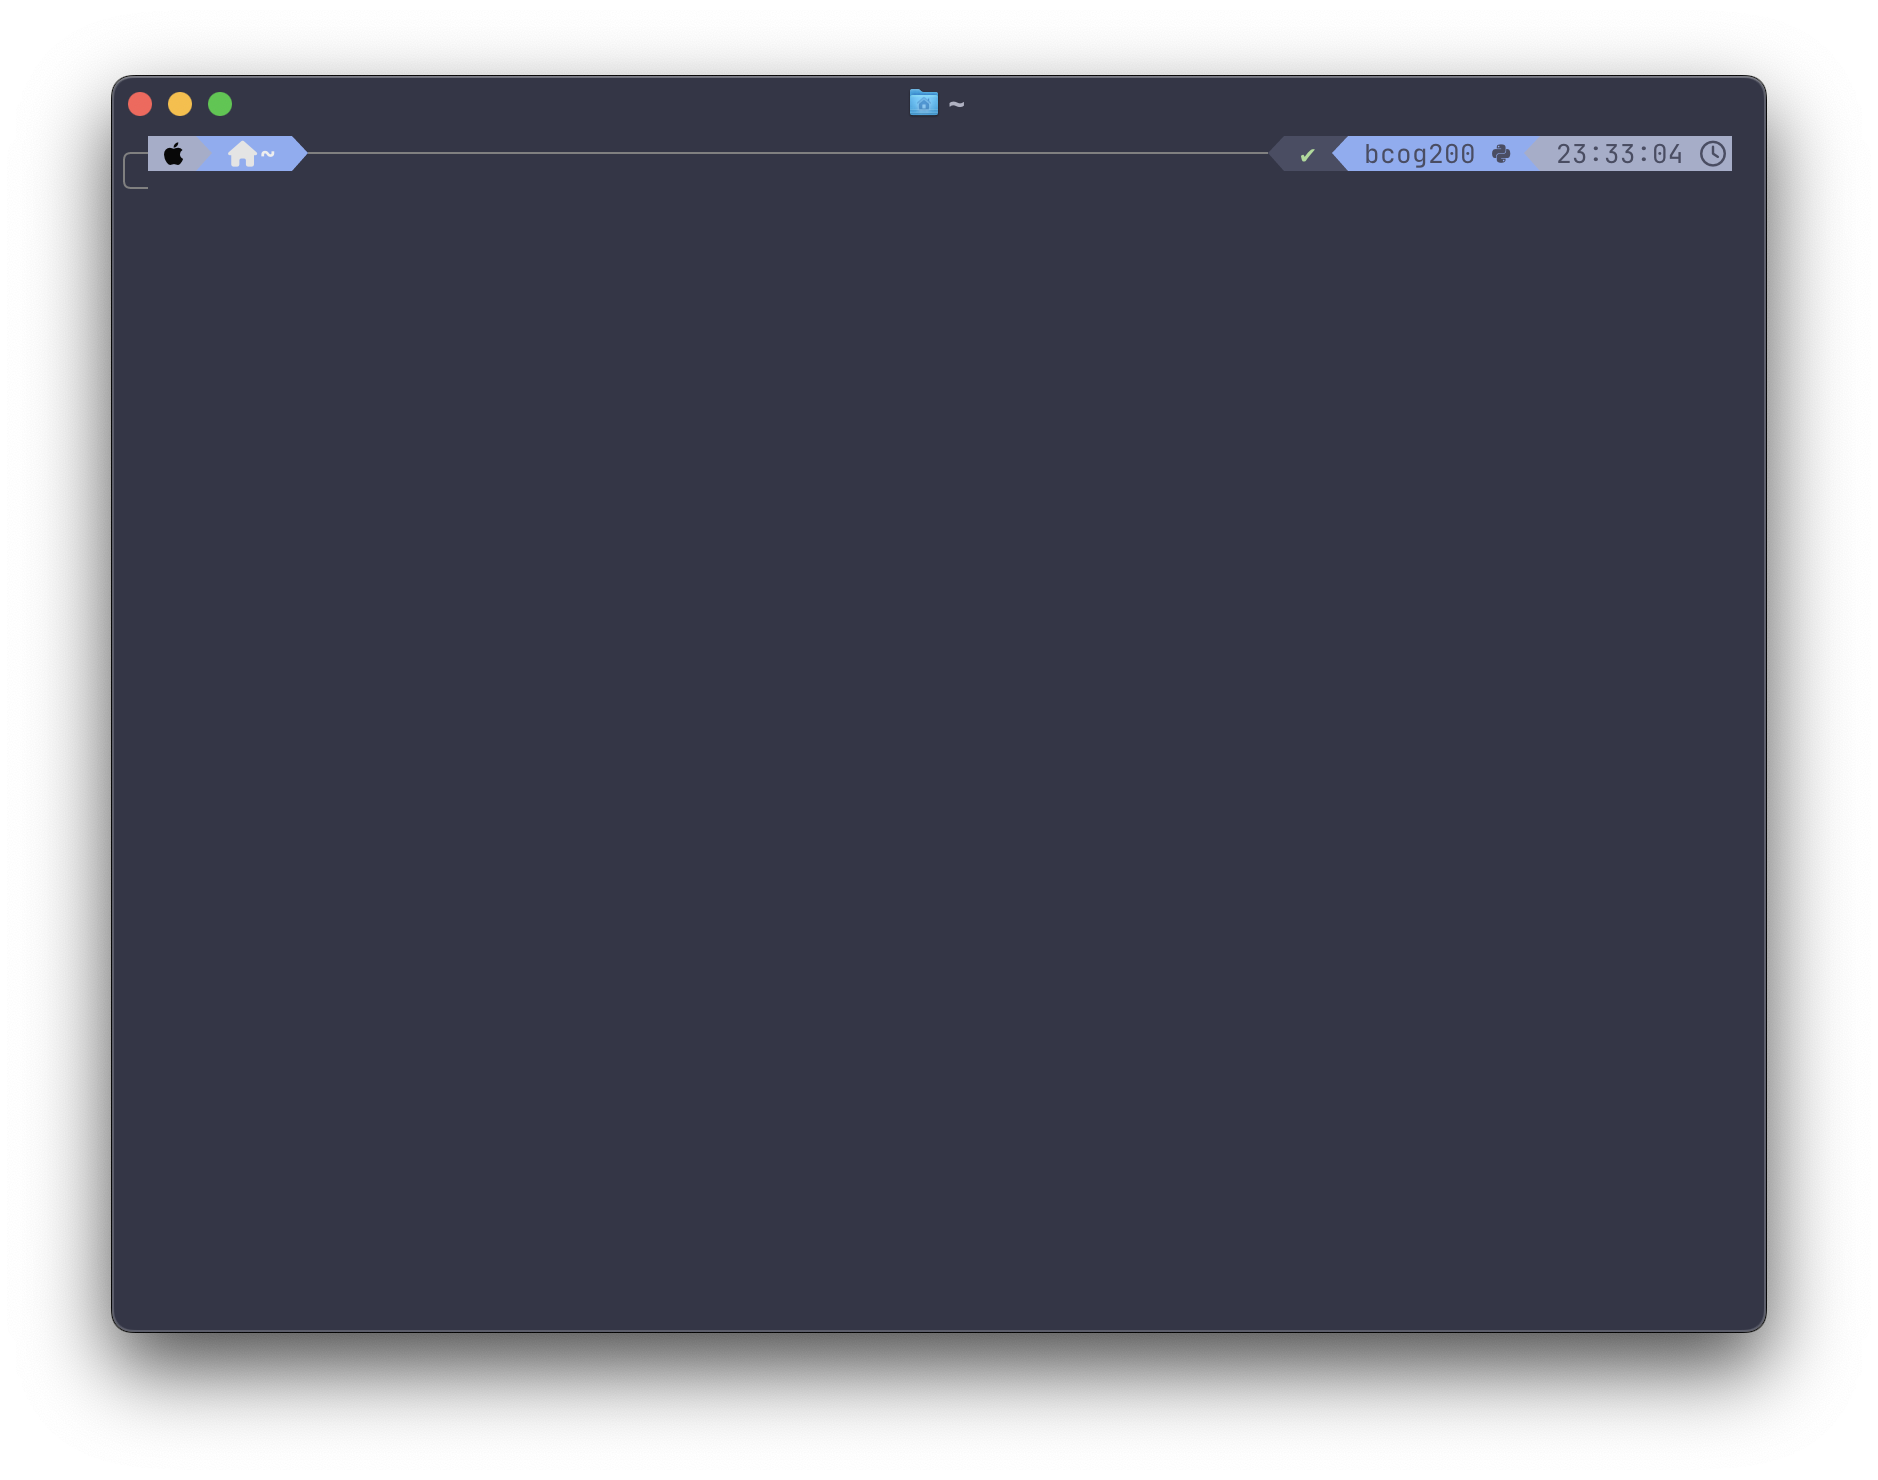
Task: Click the clock icon after the time
Action: pos(1713,154)
